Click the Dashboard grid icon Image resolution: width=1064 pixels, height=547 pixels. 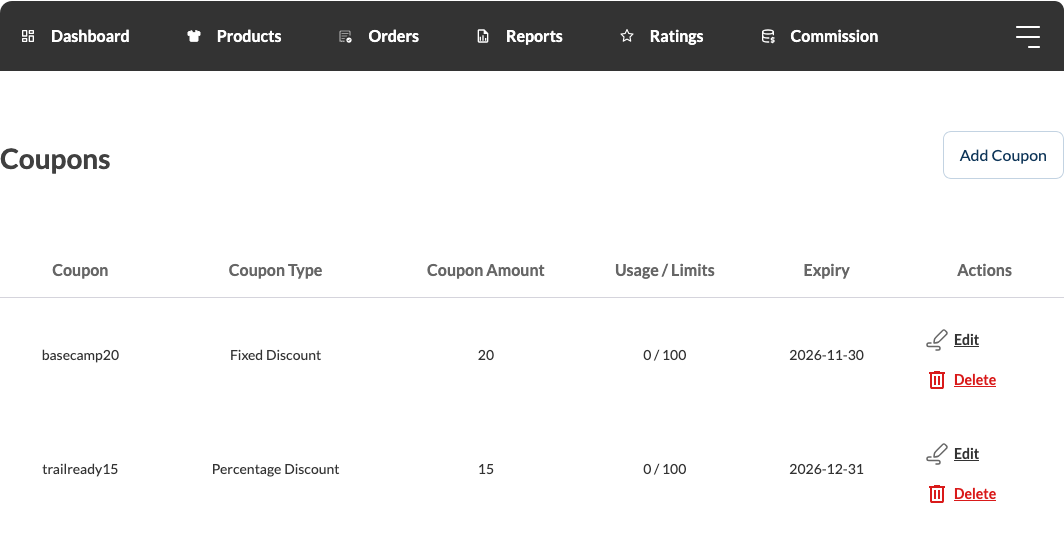28,36
